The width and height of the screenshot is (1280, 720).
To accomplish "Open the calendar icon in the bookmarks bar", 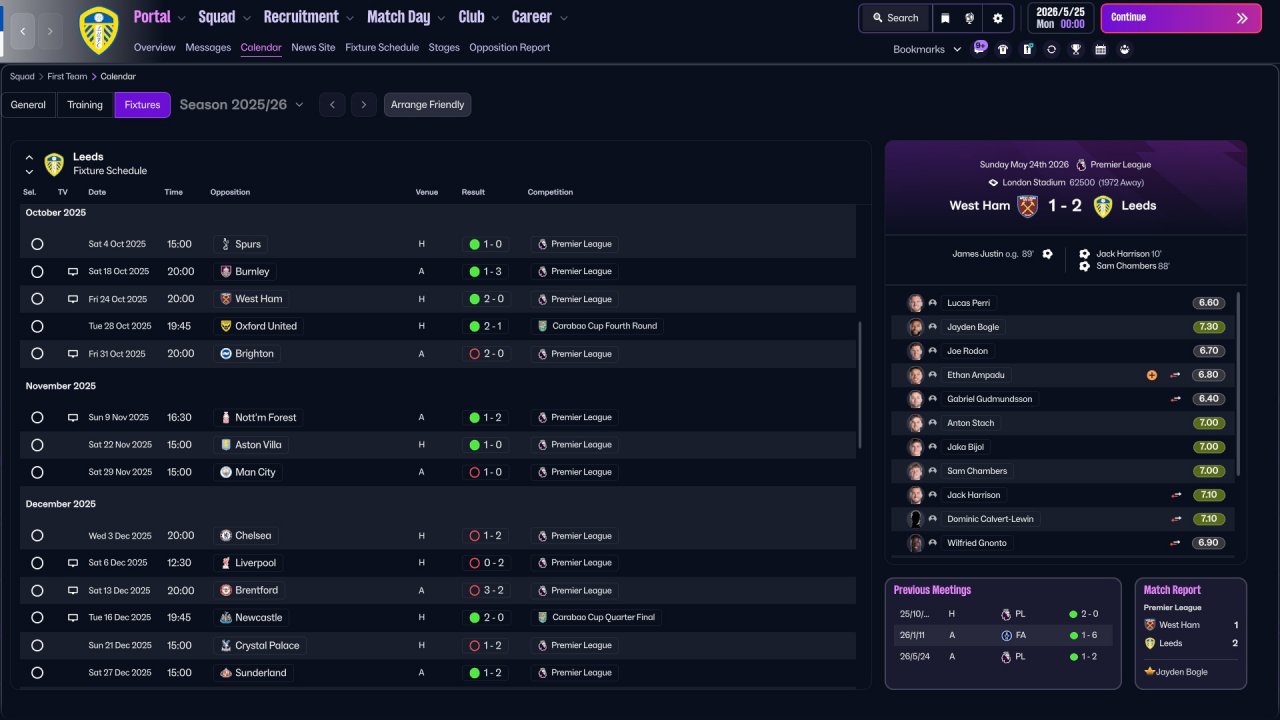I will 1100,49.
